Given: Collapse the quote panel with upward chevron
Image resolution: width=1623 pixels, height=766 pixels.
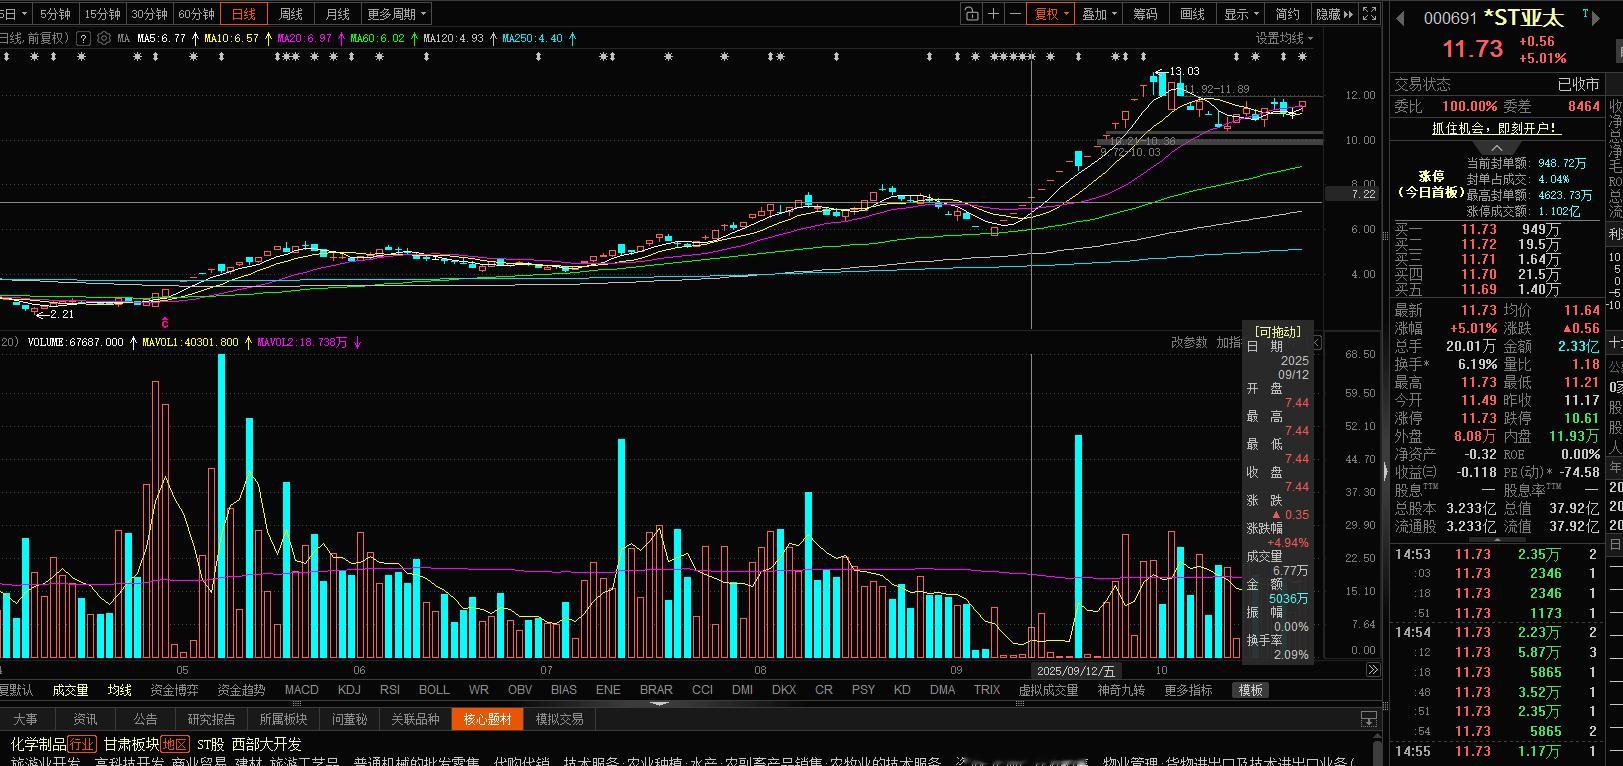Looking at the screenshot, I should tap(1496, 147).
